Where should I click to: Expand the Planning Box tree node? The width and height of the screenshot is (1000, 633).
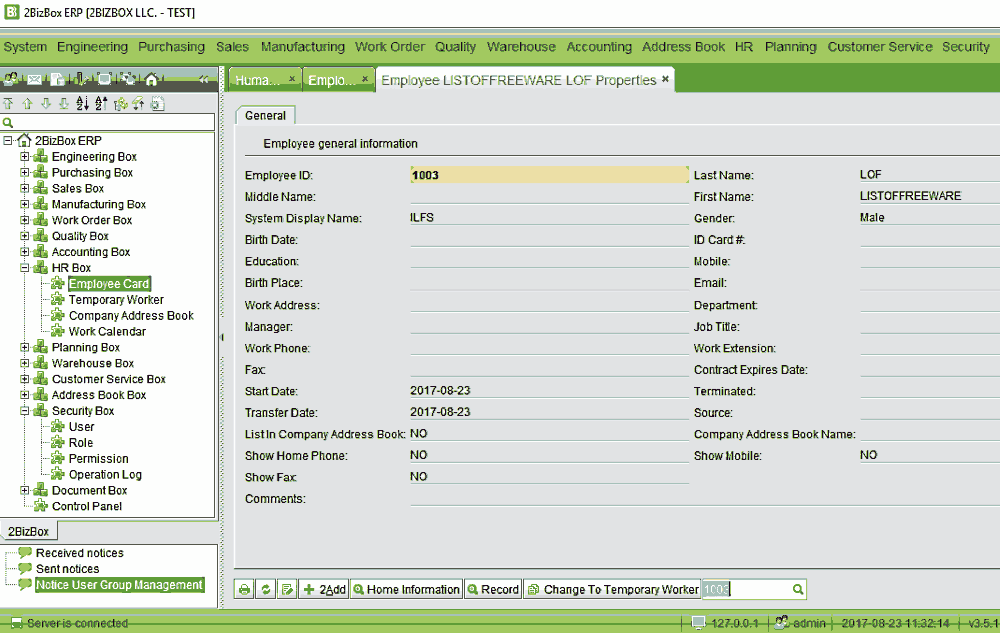[24, 347]
